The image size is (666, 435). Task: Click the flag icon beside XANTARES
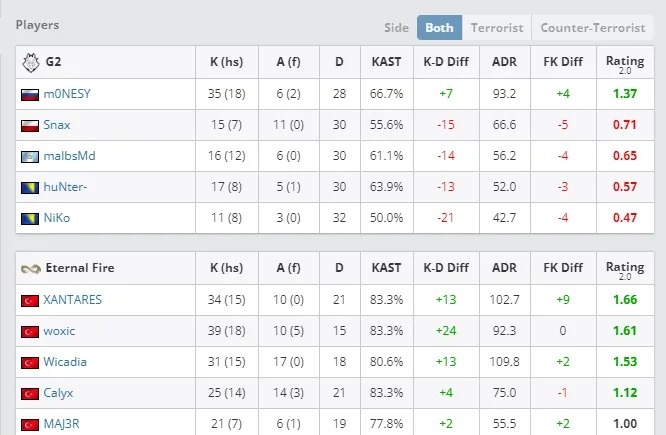[30, 300]
